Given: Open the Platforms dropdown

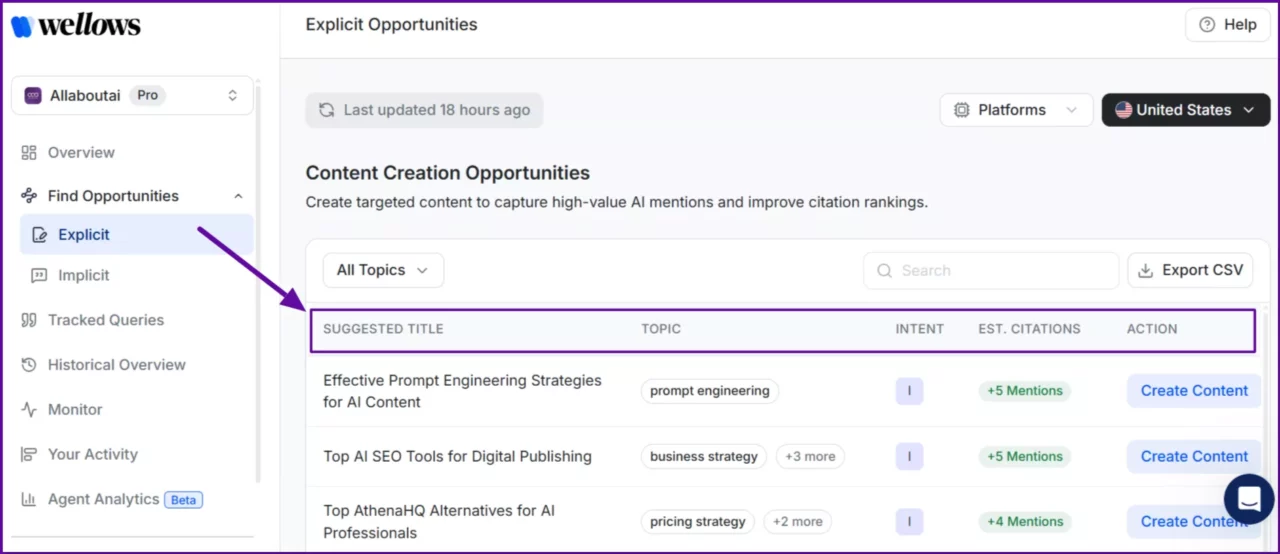Looking at the screenshot, I should (x=1016, y=110).
